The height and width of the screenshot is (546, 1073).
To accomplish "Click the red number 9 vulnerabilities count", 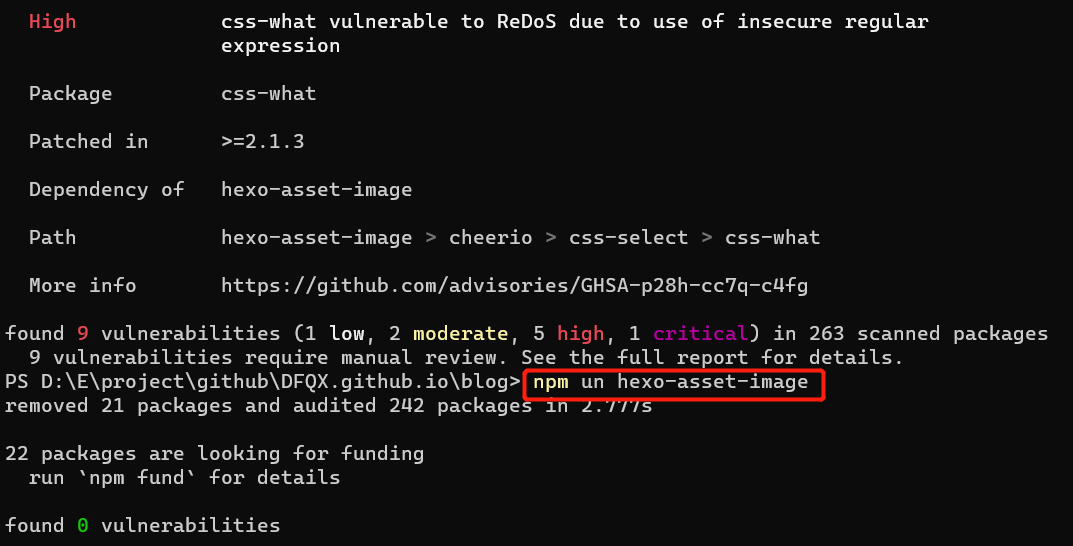I will 82,333.
